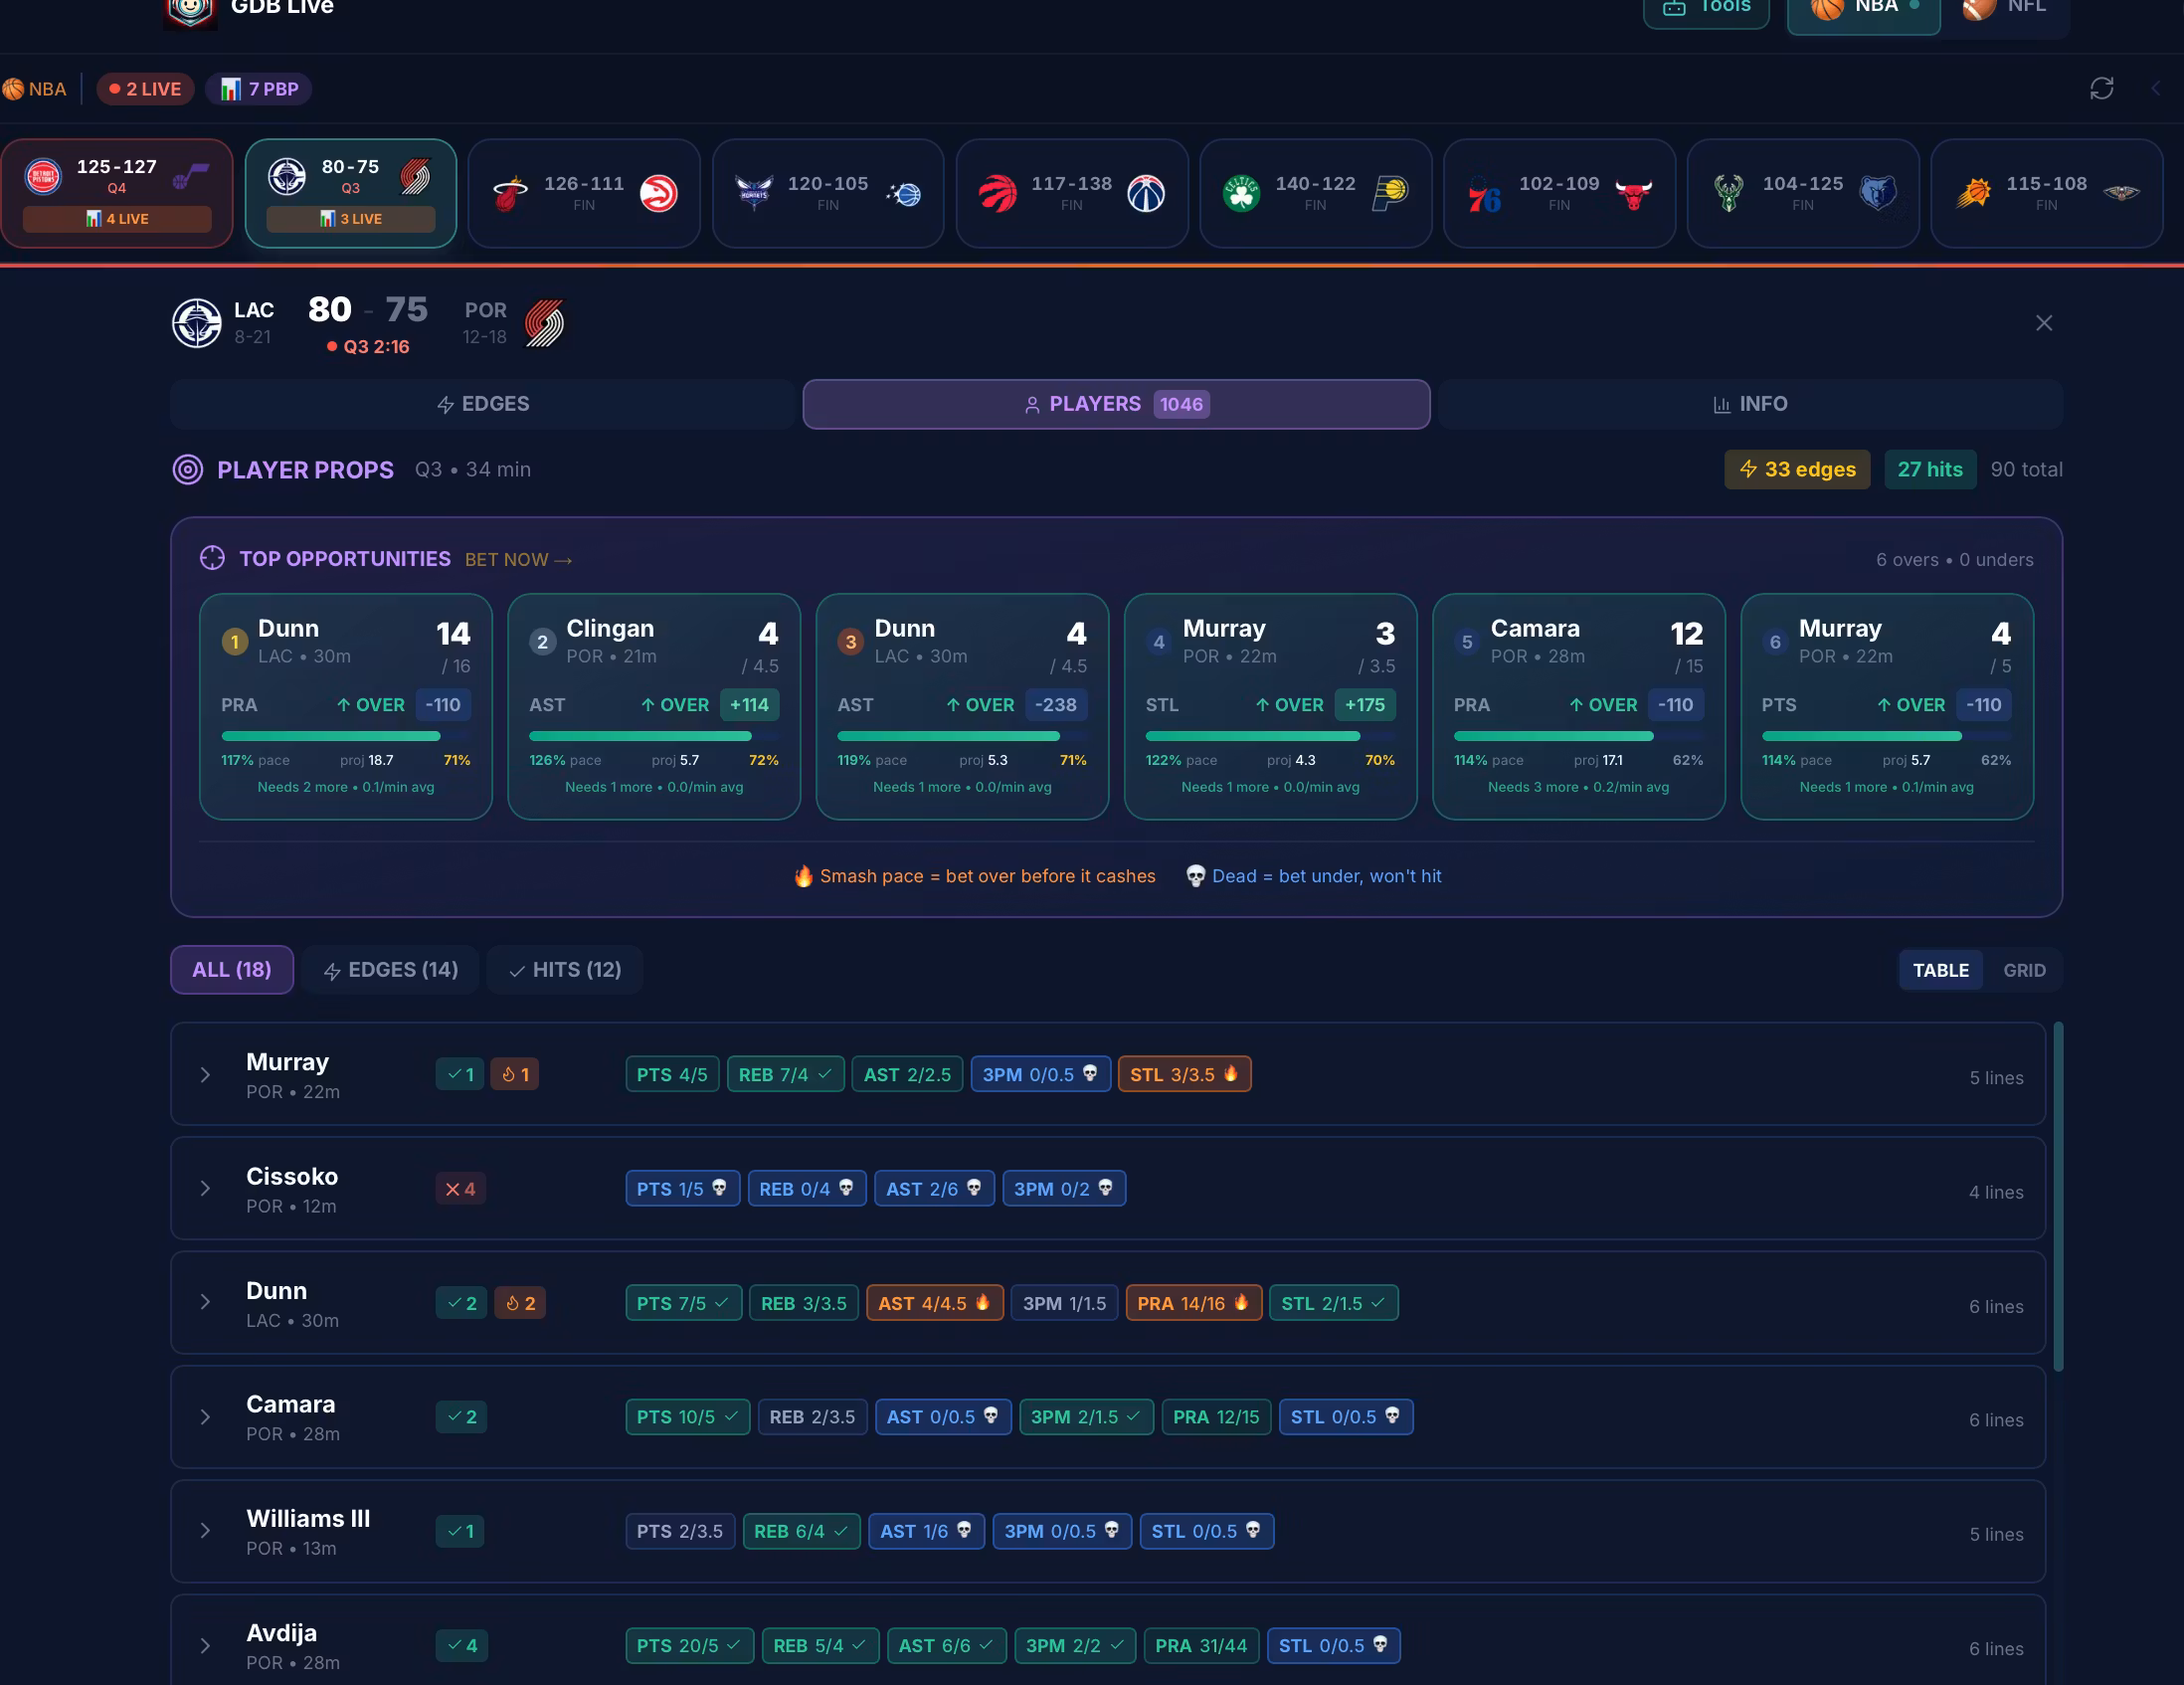This screenshot has height=1685, width=2184.
Task: Click the refresh icon in the filter bar
Action: pos(2101,89)
